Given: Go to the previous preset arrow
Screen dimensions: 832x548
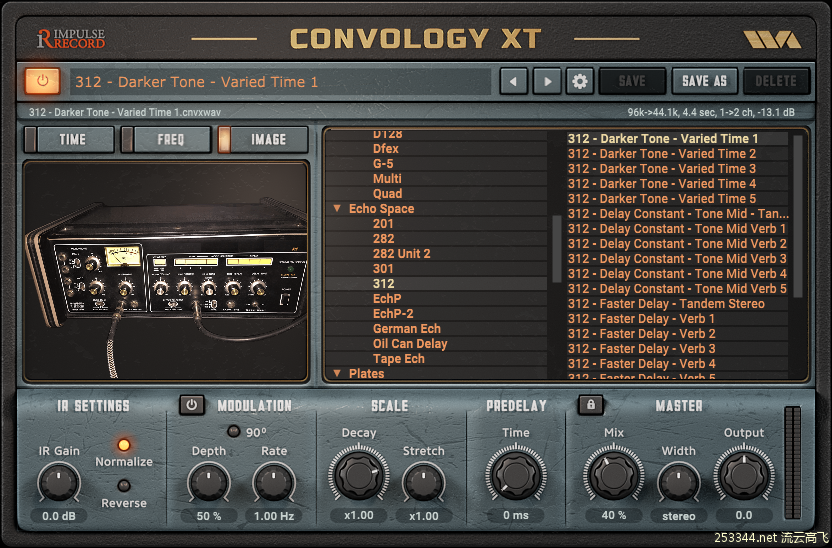Looking at the screenshot, I should (513, 82).
